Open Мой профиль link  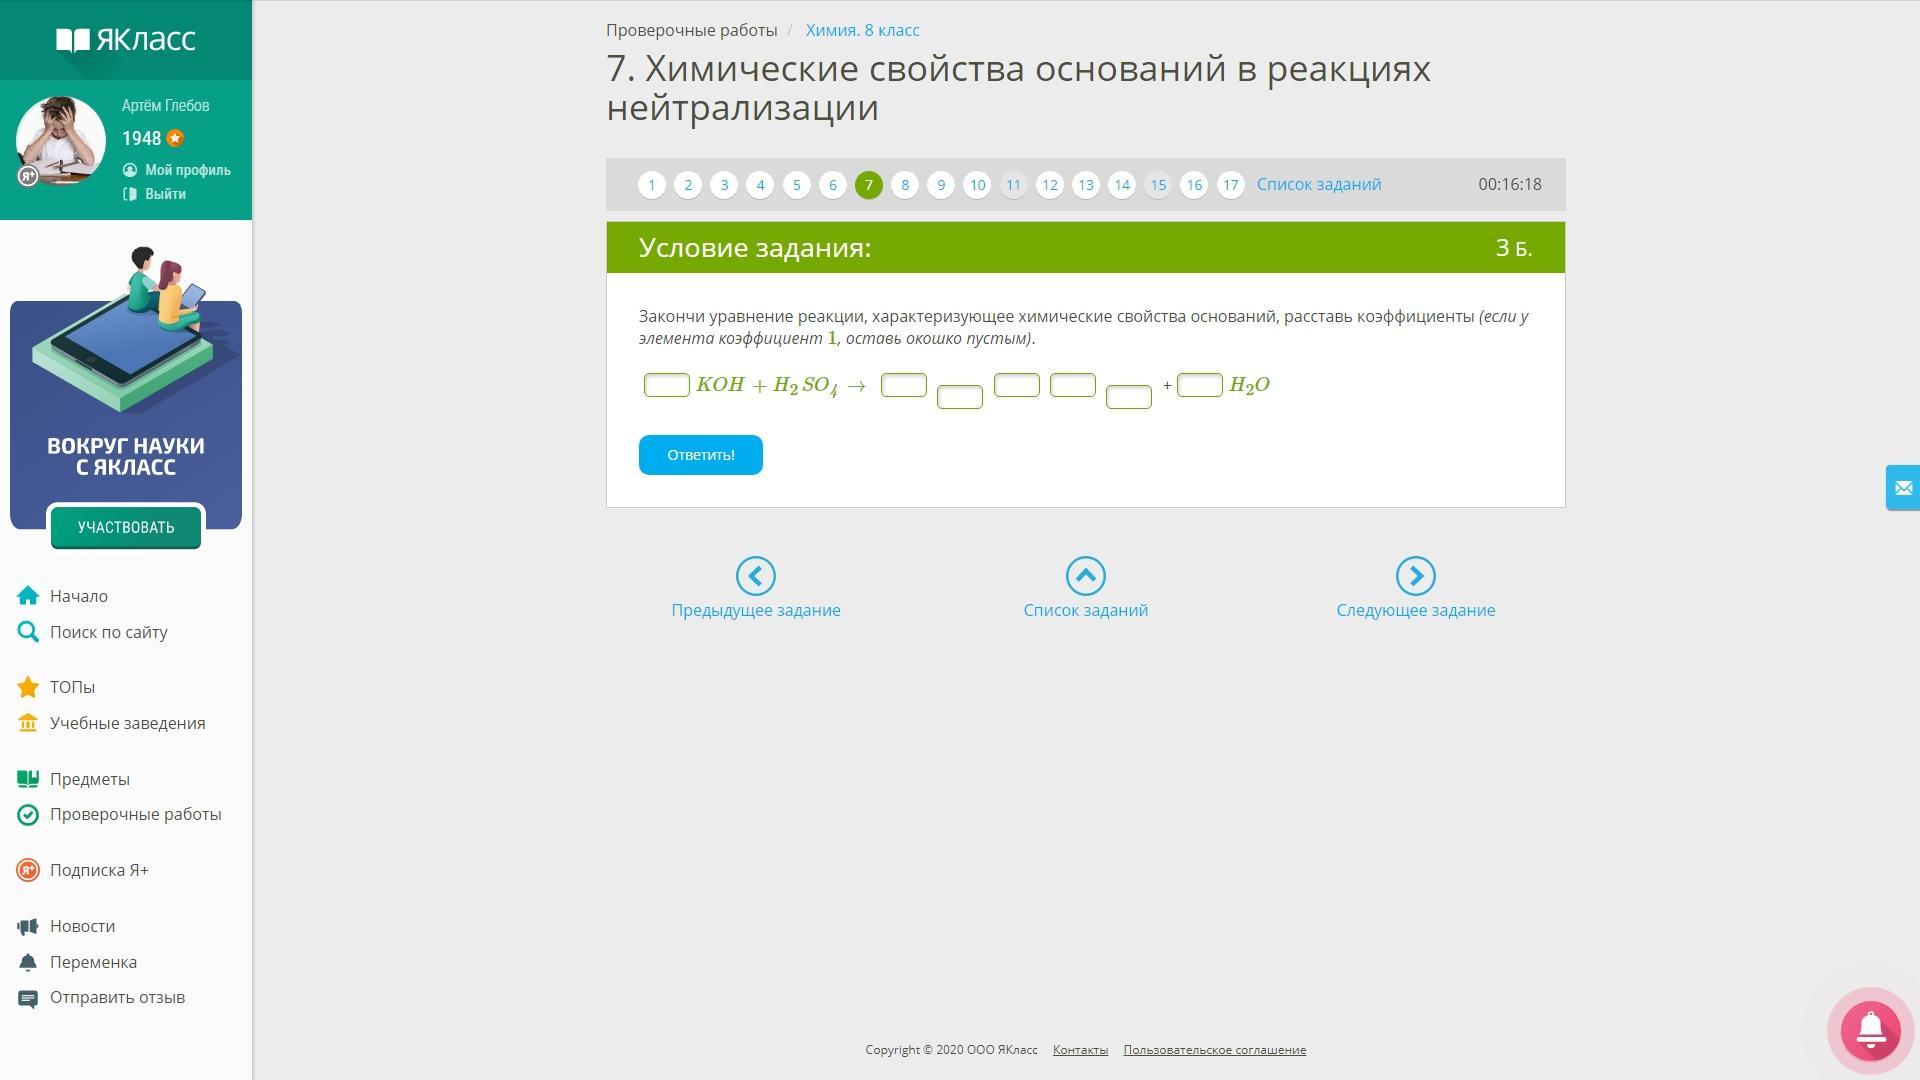click(187, 170)
